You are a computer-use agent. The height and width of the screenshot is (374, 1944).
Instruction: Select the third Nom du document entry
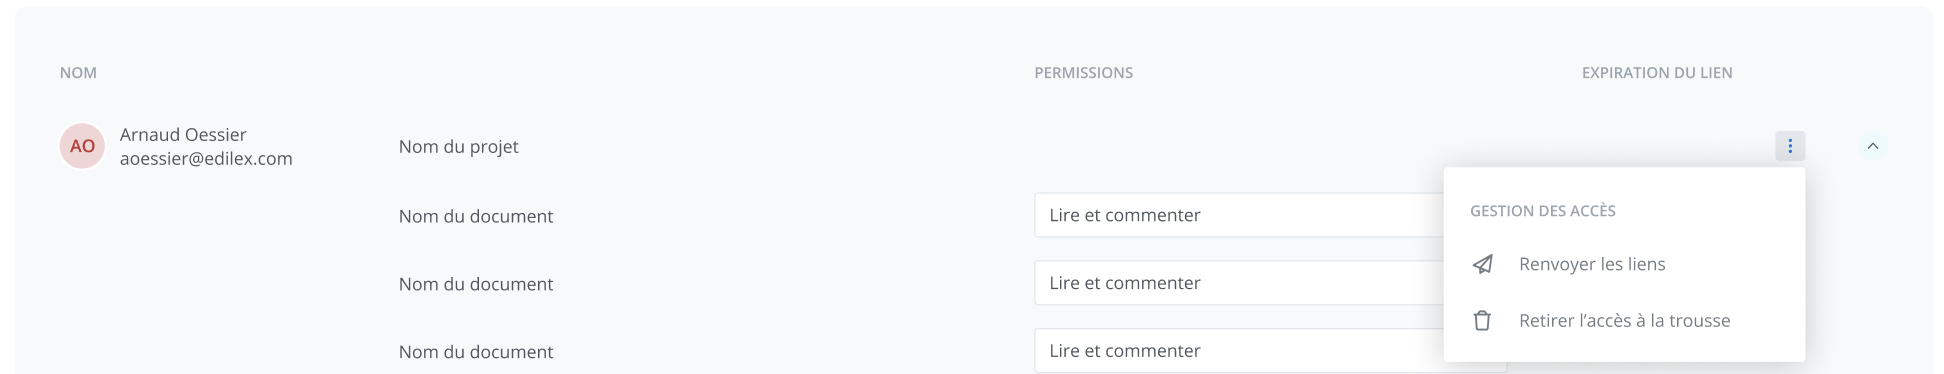[x=476, y=352]
